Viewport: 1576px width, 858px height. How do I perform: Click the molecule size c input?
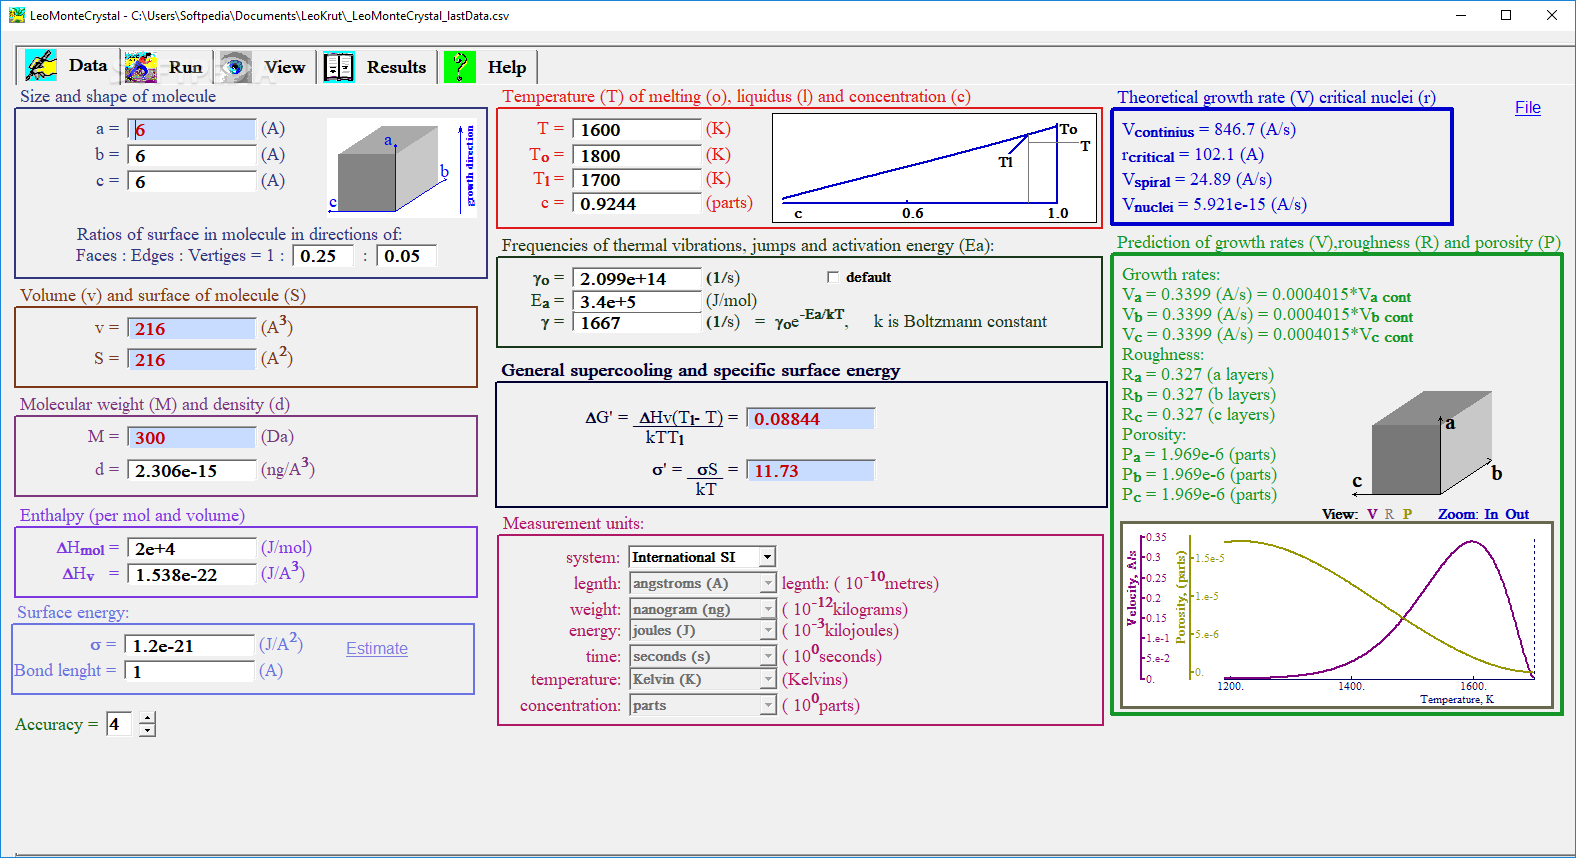tap(192, 182)
